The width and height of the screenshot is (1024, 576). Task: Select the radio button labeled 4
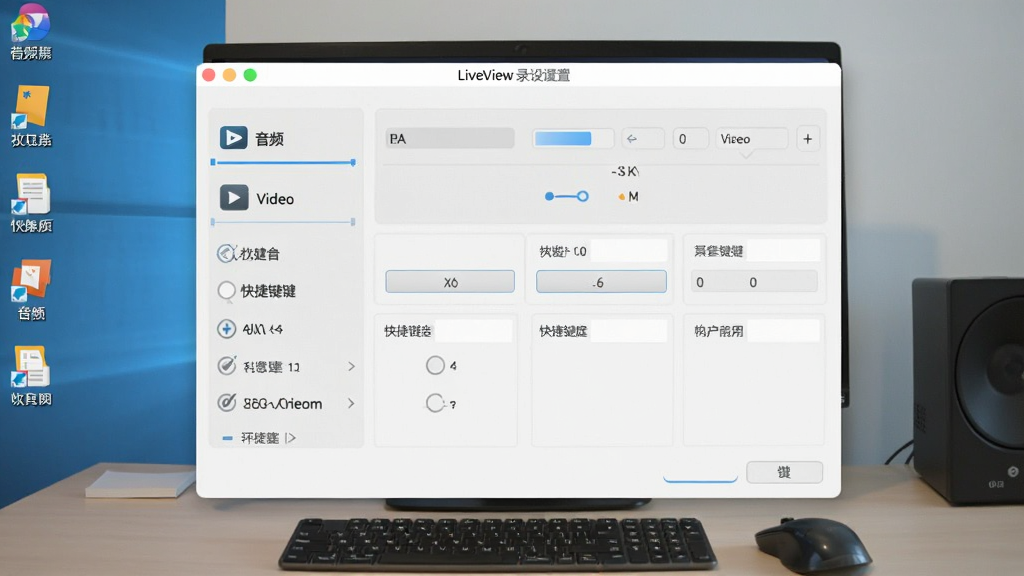pyautogui.click(x=435, y=365)
